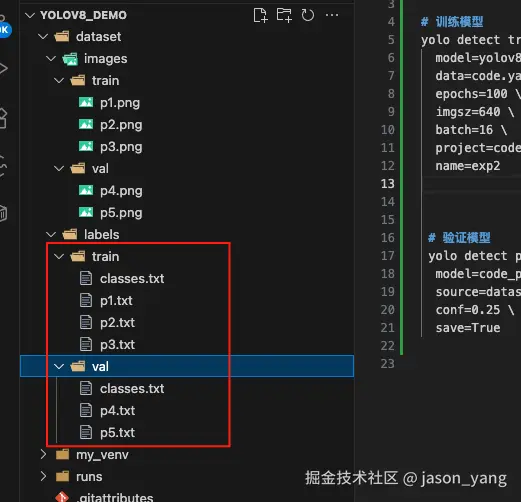Viewport: 521px width, 502px height.
Task: Click the document icon beside p5.txt
Action: pyautogui.click(x=86, y=432)
